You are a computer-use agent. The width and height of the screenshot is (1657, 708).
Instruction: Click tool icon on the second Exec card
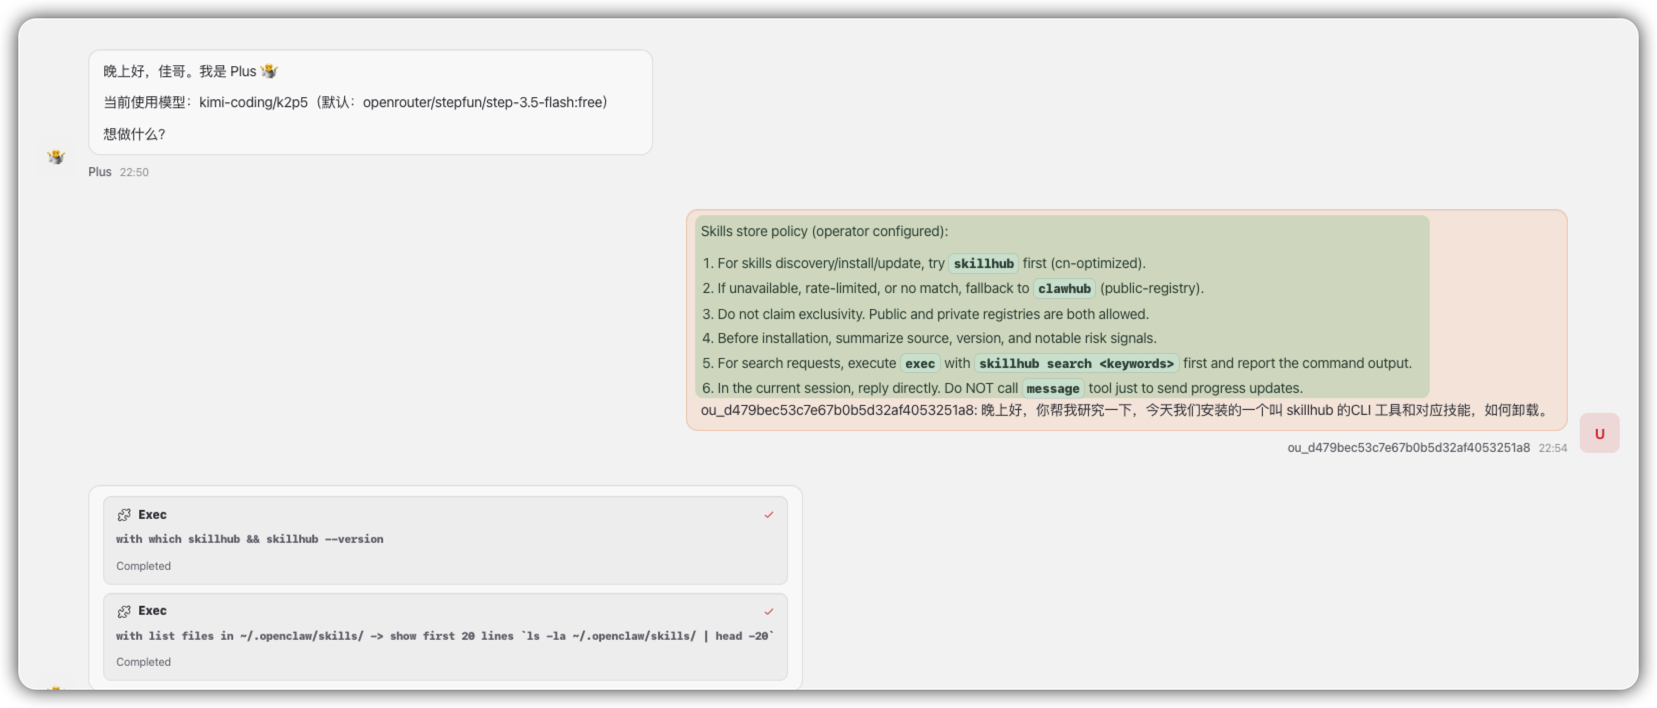pyautogui.click(x=124, y=611)
